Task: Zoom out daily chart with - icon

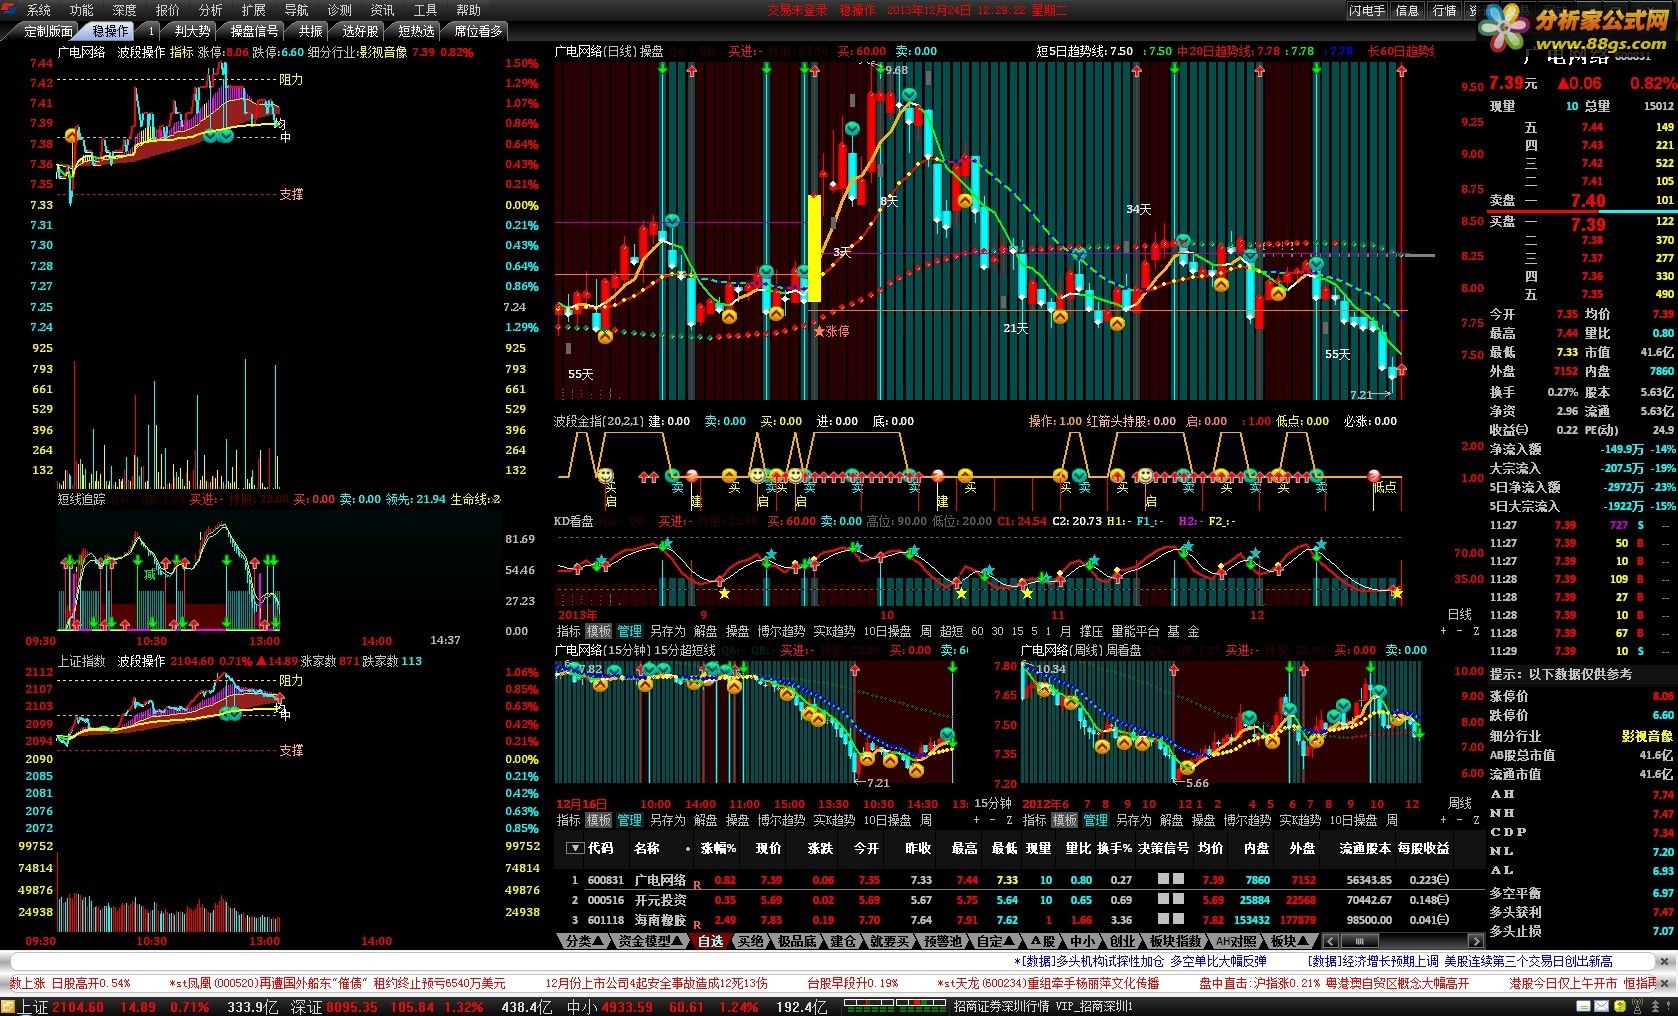Action: (1459, 632)
